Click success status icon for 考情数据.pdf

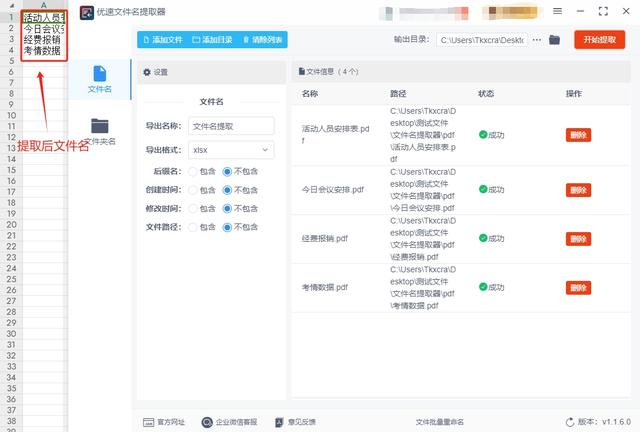pyautogui.click(x=483, y=287)
